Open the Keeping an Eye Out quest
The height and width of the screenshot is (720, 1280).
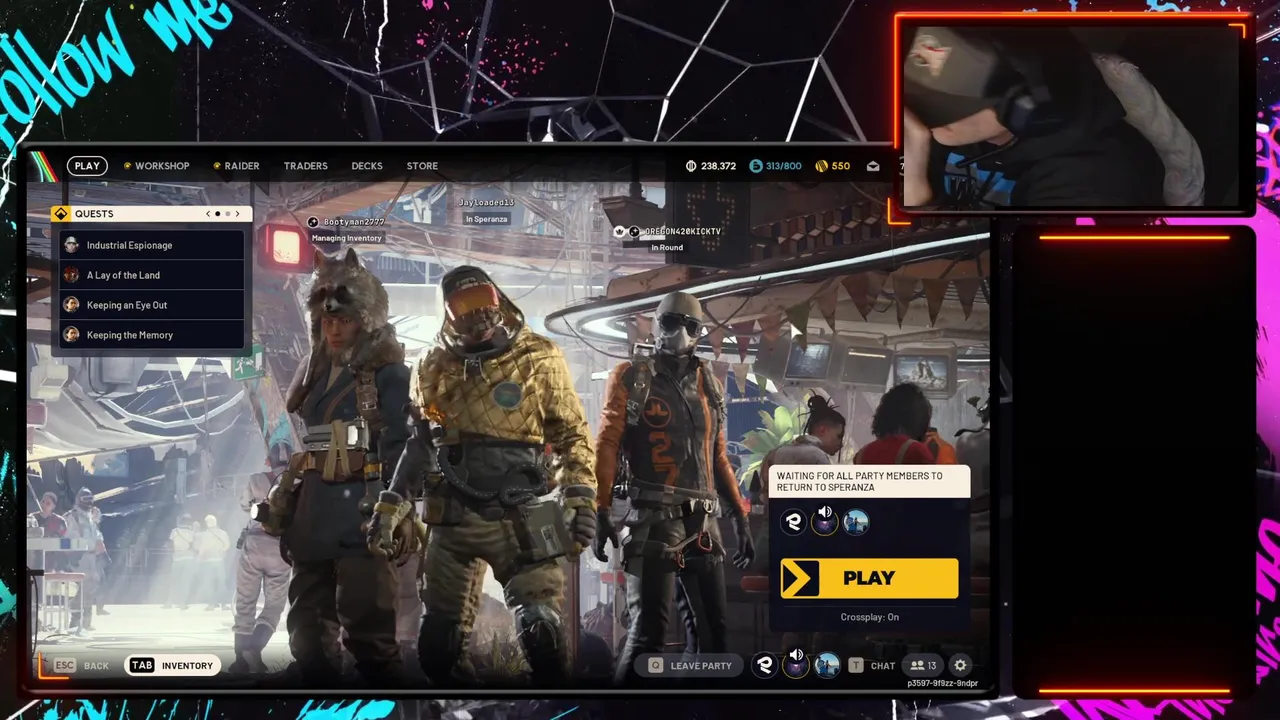pyautogui.click(x=151, y=305)
